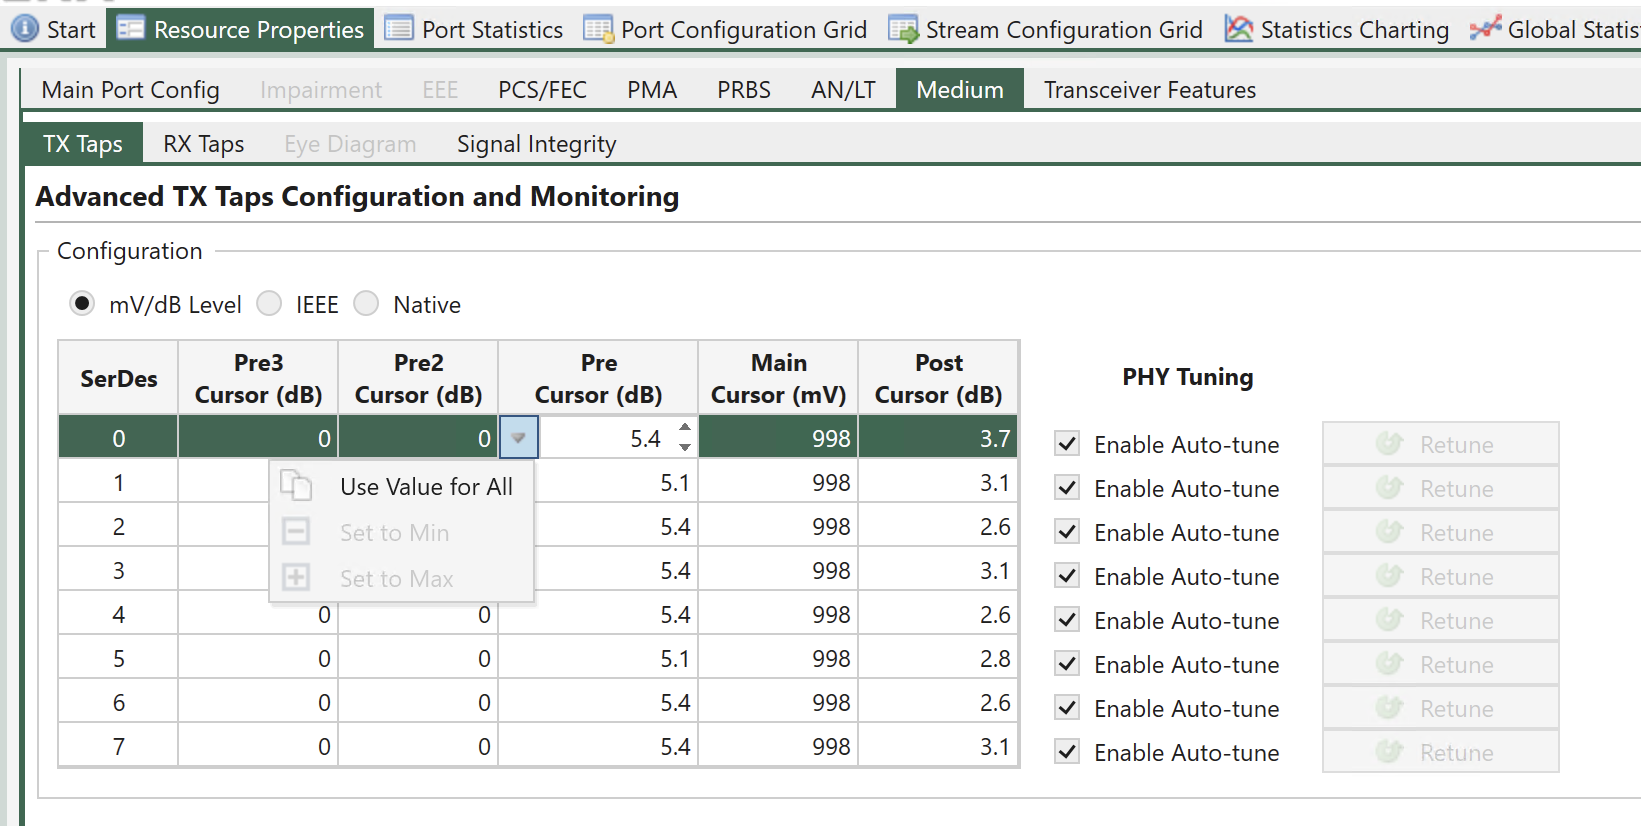Select Pre3 Cursor 0 cell for SerDes 5
This screenshot has width=1641, height=826.
tap(259, 658)
